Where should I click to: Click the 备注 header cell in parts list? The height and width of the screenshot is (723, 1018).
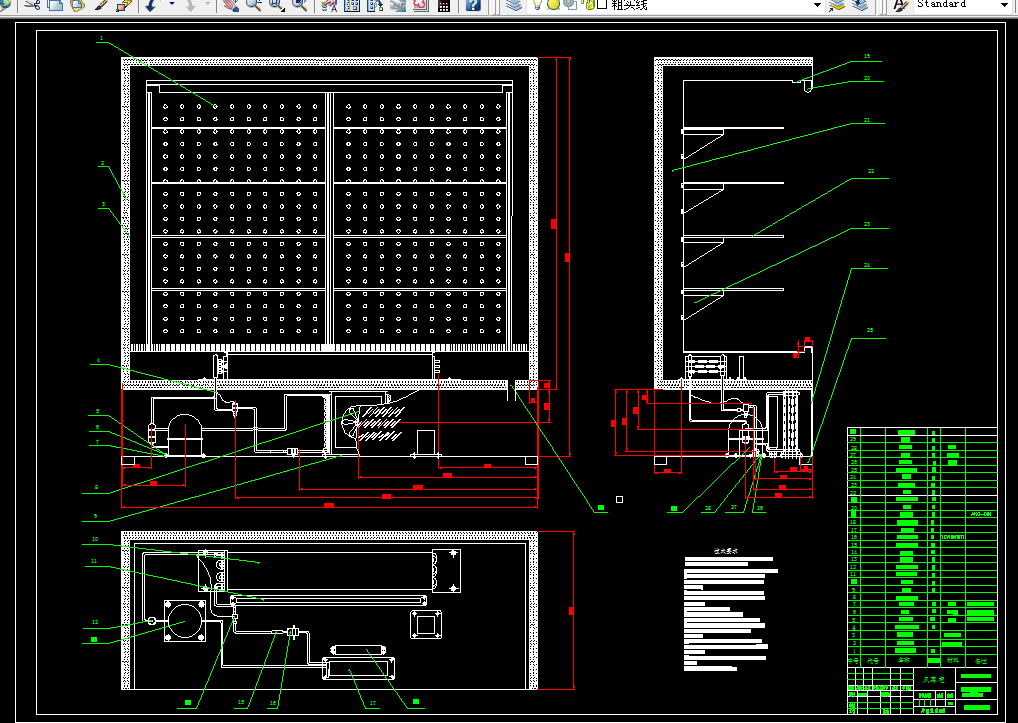point(981,661)
